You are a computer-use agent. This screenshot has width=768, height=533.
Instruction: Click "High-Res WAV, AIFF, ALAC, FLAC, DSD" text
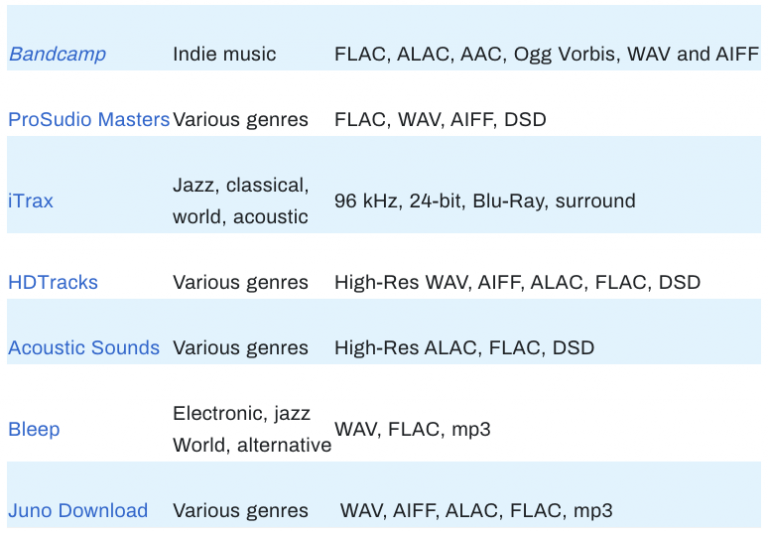point(517,282)
